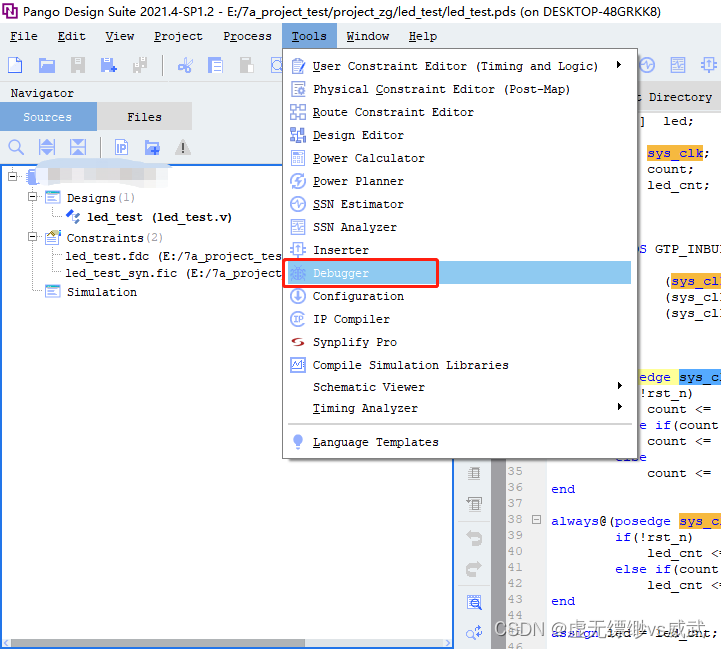Screen dimensions: 721x649
Task: Launch Route Constraint Editor
Action: pyautogui.click(x=459, y=112)
